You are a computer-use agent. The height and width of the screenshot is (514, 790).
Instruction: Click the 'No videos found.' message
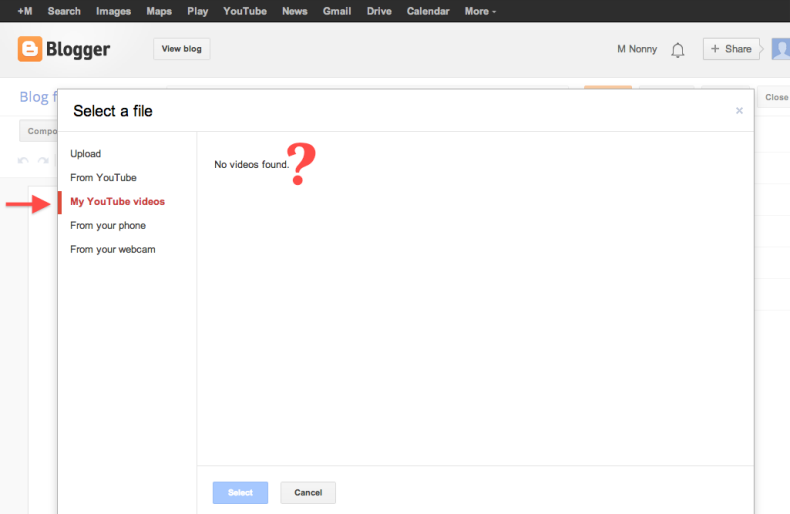(x=251, y=165)
